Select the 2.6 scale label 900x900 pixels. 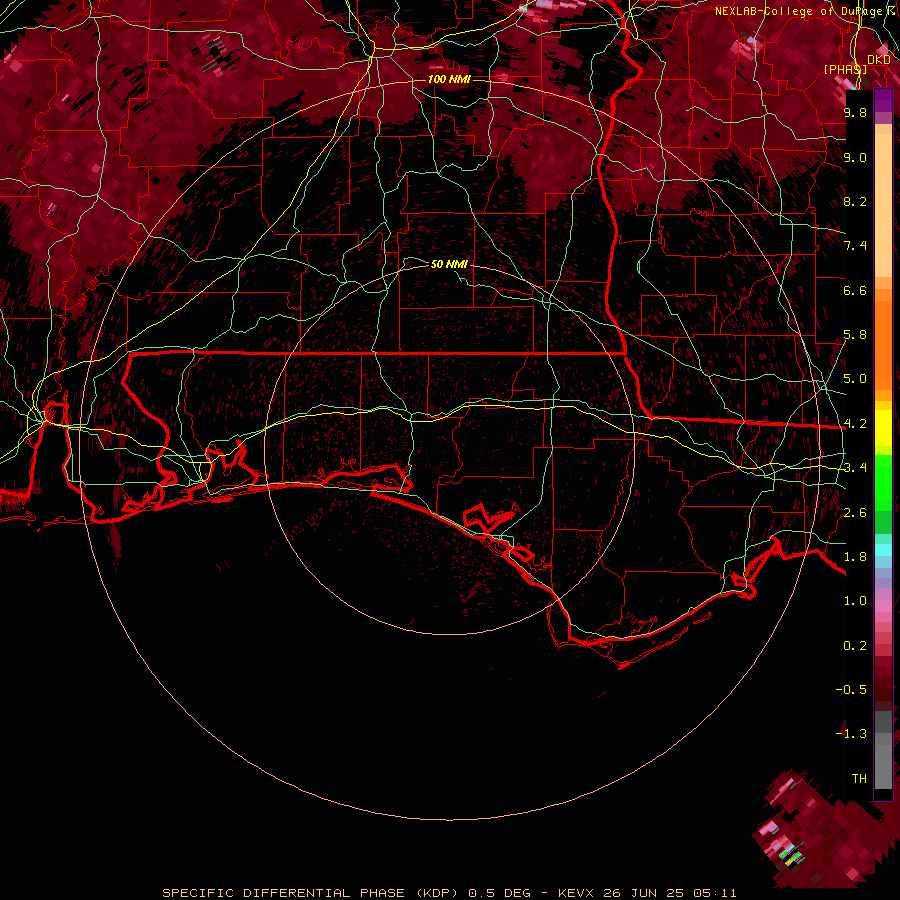click(x=855, y=513)
